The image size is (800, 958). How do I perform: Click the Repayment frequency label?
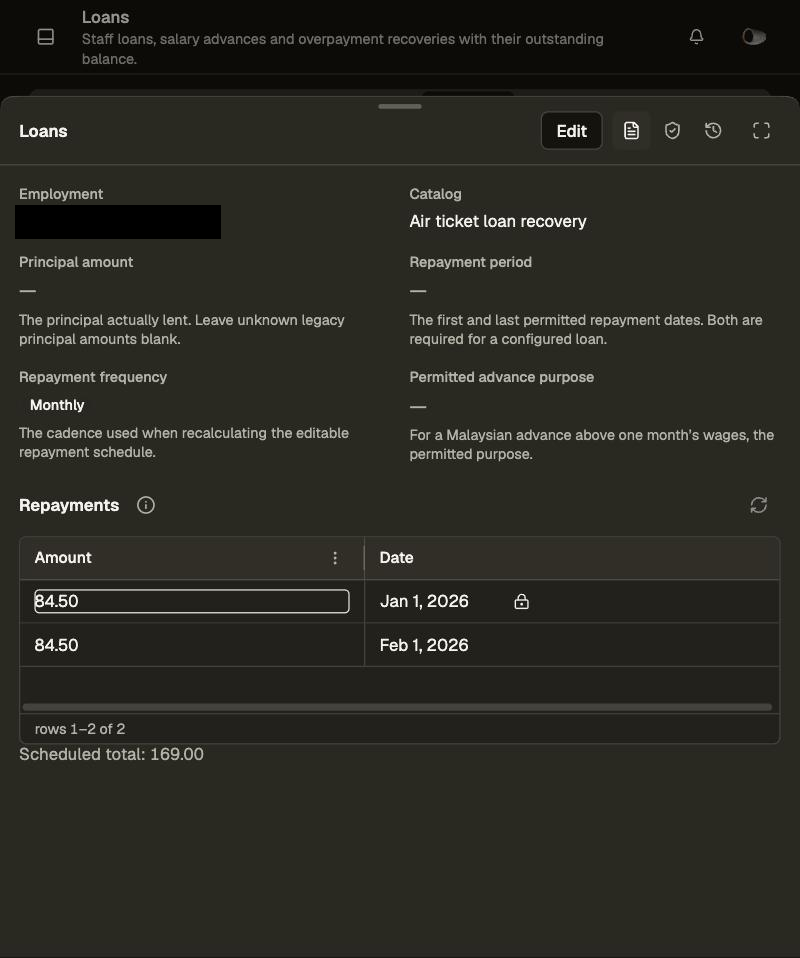pyautogui.click(x=93, y=377)
